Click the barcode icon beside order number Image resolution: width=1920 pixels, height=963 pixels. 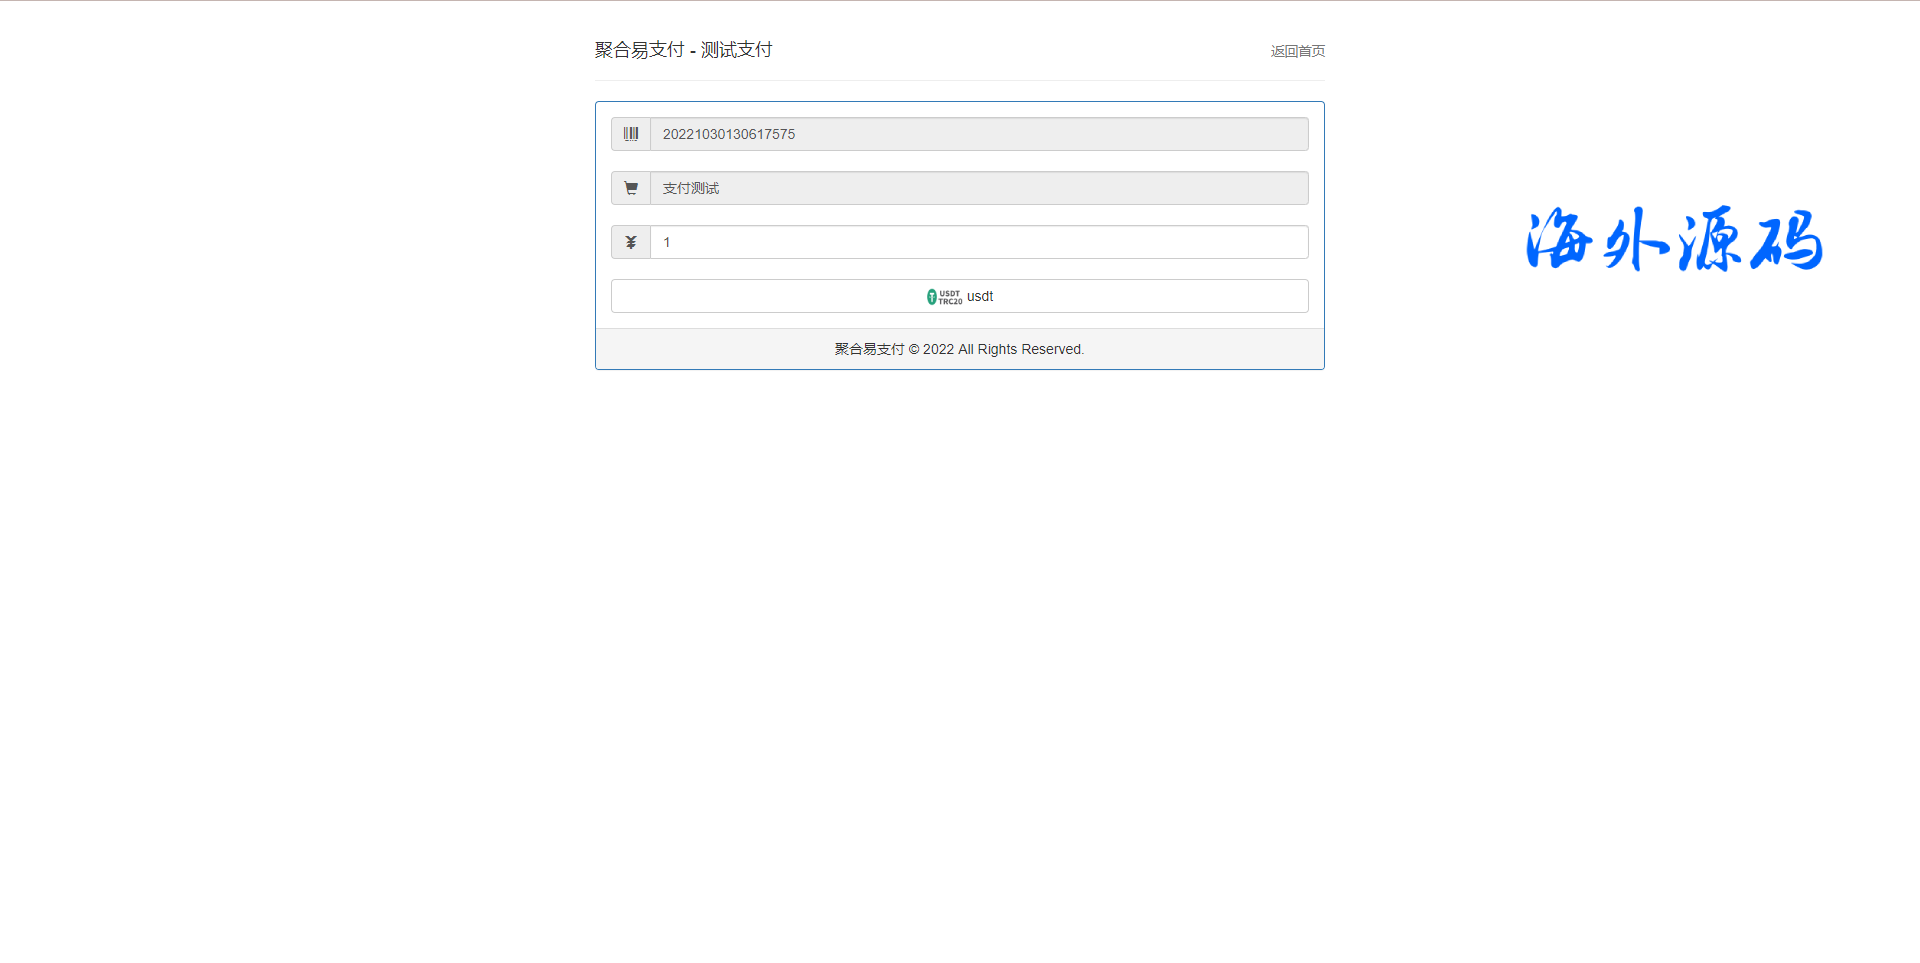pyautogui.click(x=631, y=134)
